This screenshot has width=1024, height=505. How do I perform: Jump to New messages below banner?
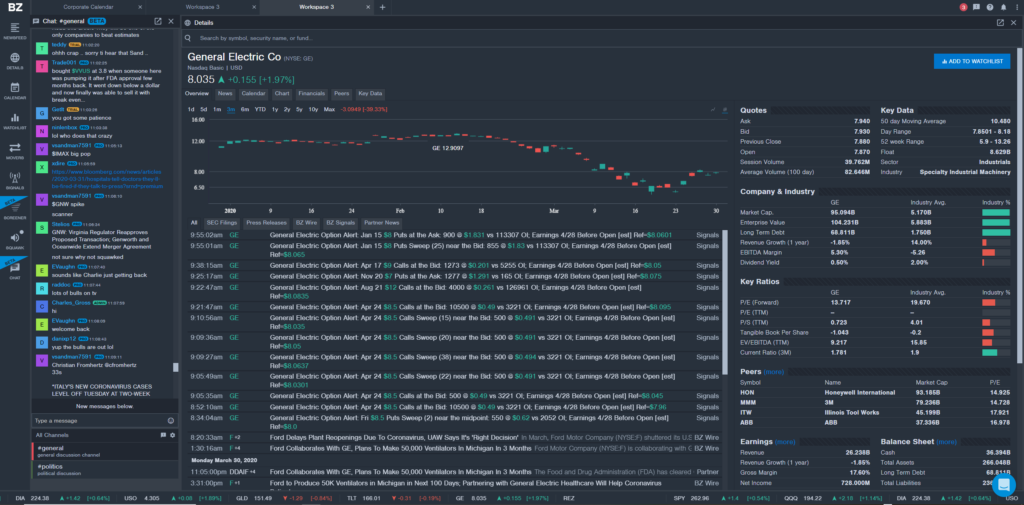click(x=104, y=406)
